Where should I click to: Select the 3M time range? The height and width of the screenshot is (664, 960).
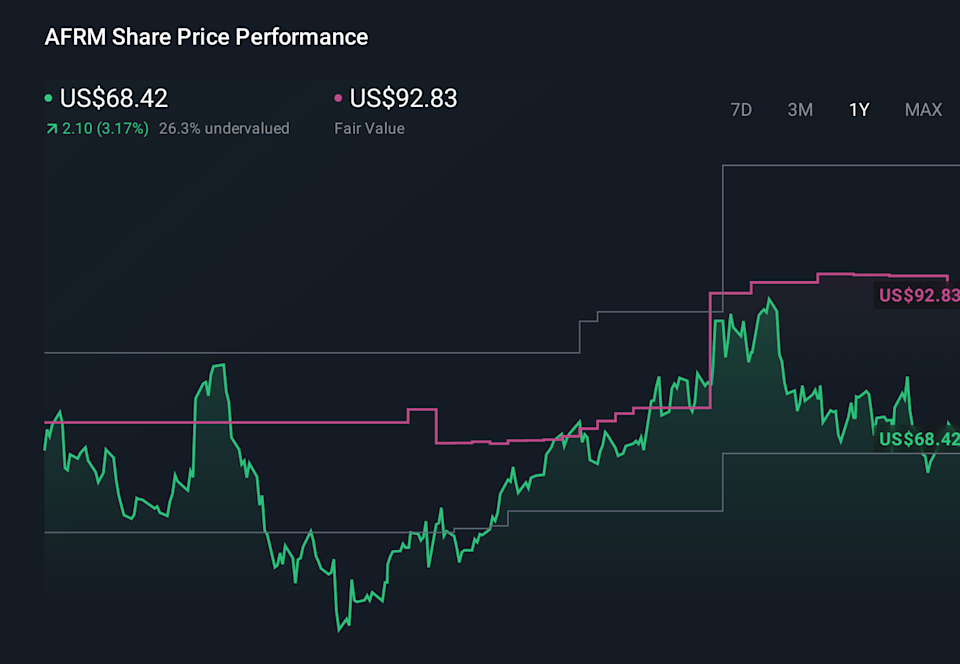pos(800,110)
